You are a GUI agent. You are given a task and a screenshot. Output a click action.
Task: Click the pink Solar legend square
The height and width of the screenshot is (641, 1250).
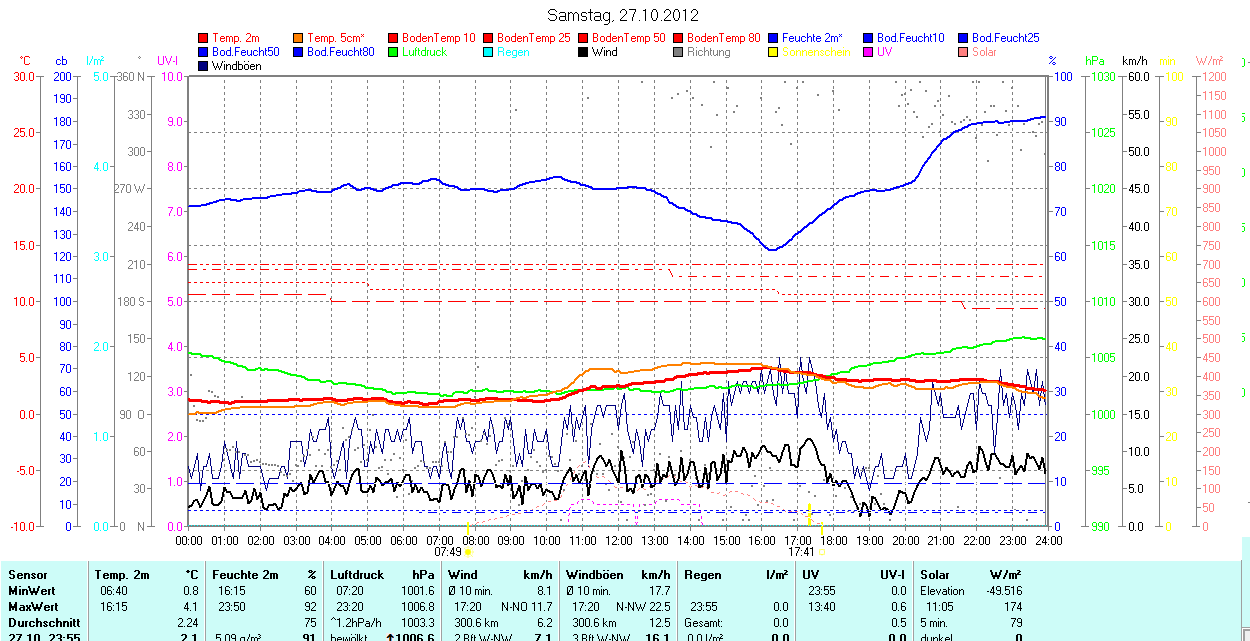click(x=964, y=52)
